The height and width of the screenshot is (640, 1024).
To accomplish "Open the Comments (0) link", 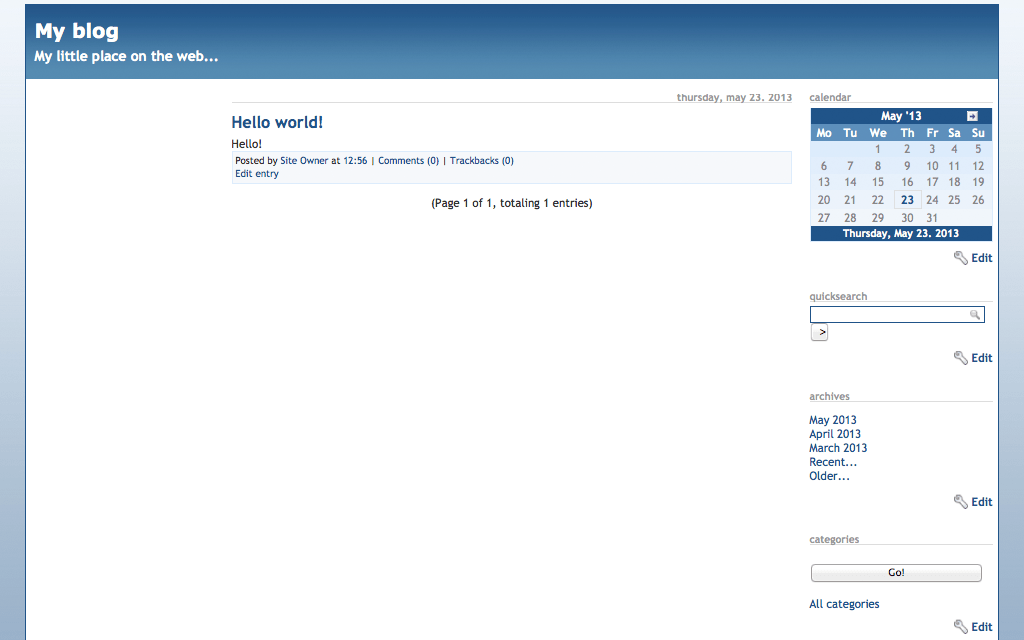I will pyautogui.click(x=408, y=161).
